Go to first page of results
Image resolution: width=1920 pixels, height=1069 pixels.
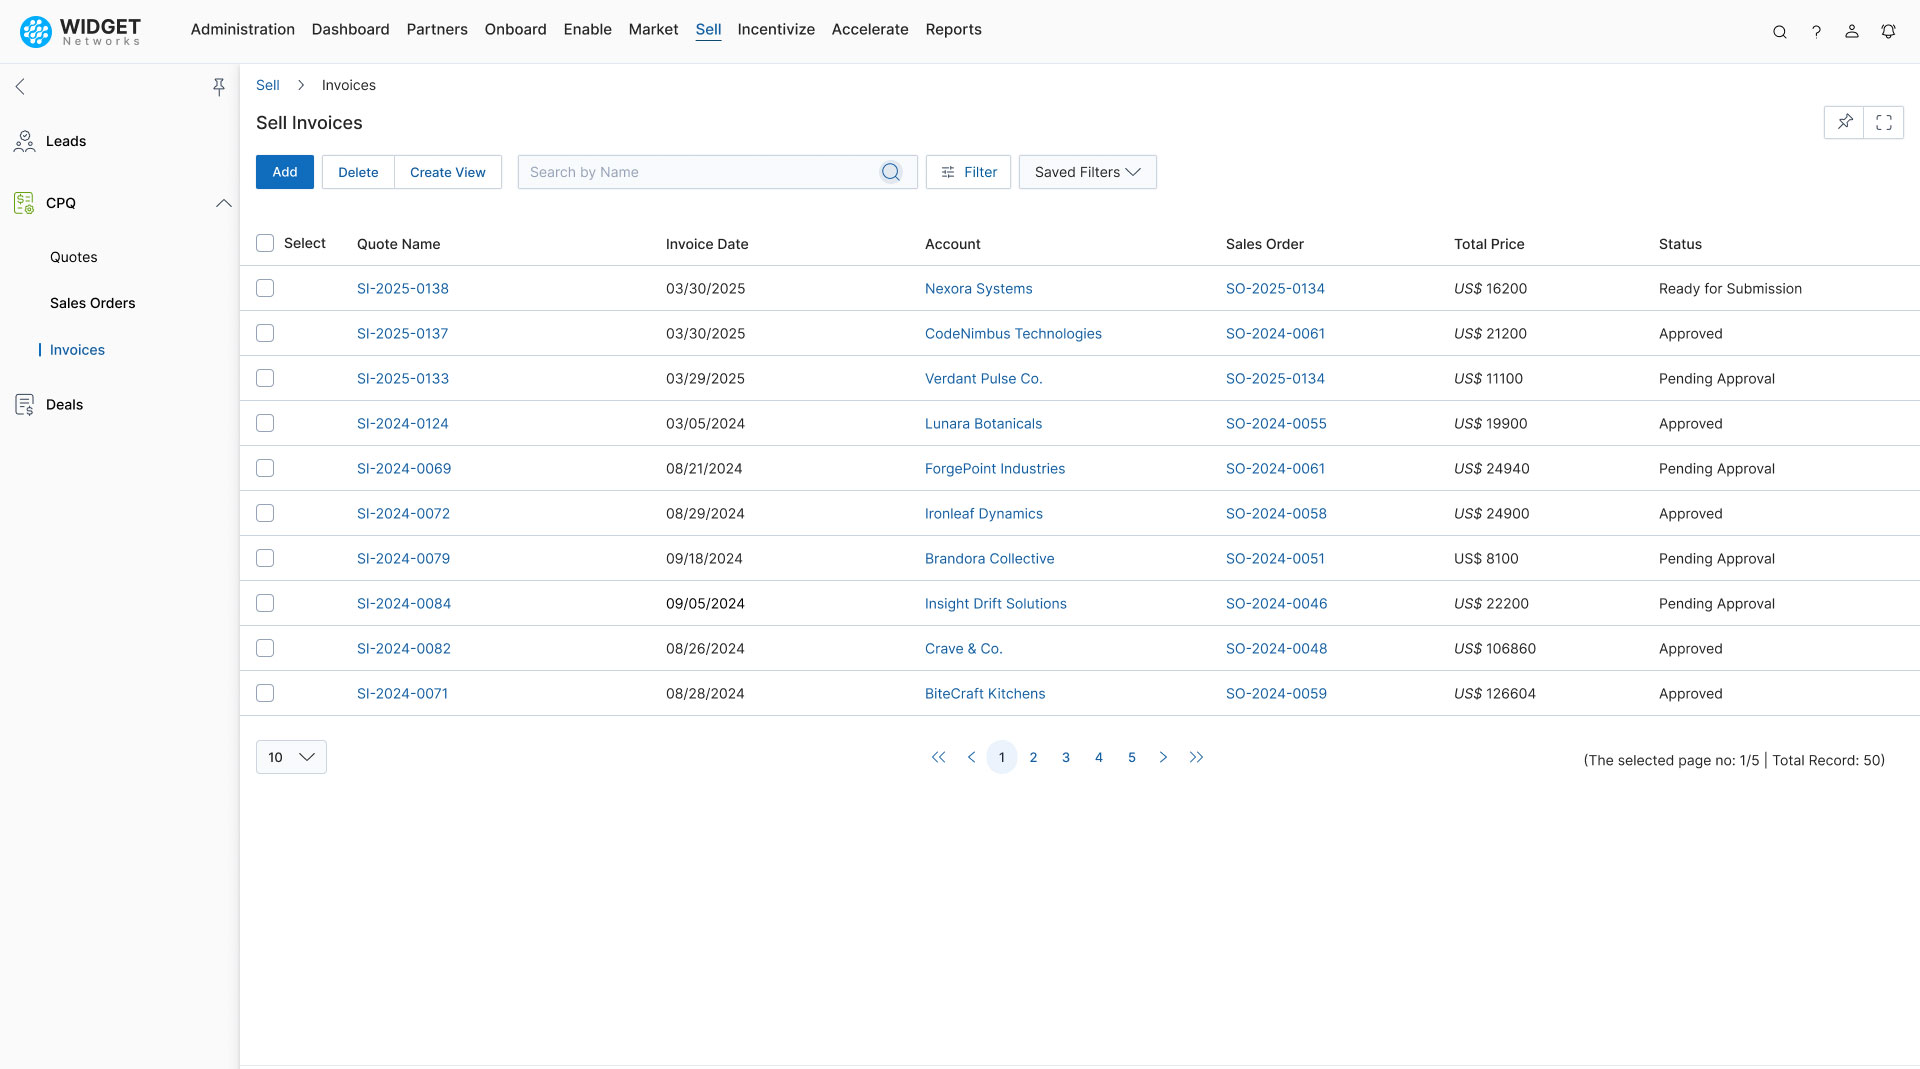[x=938, y=758]
